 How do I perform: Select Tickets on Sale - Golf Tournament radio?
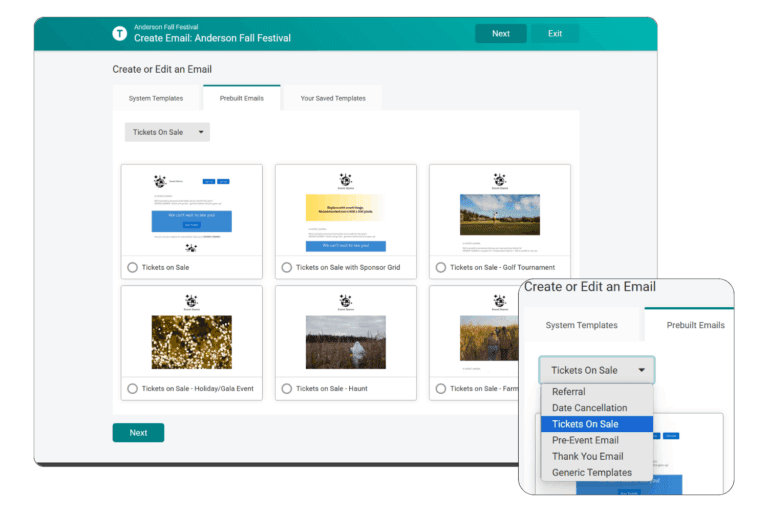pyautogui.click(x=441, y=267)
